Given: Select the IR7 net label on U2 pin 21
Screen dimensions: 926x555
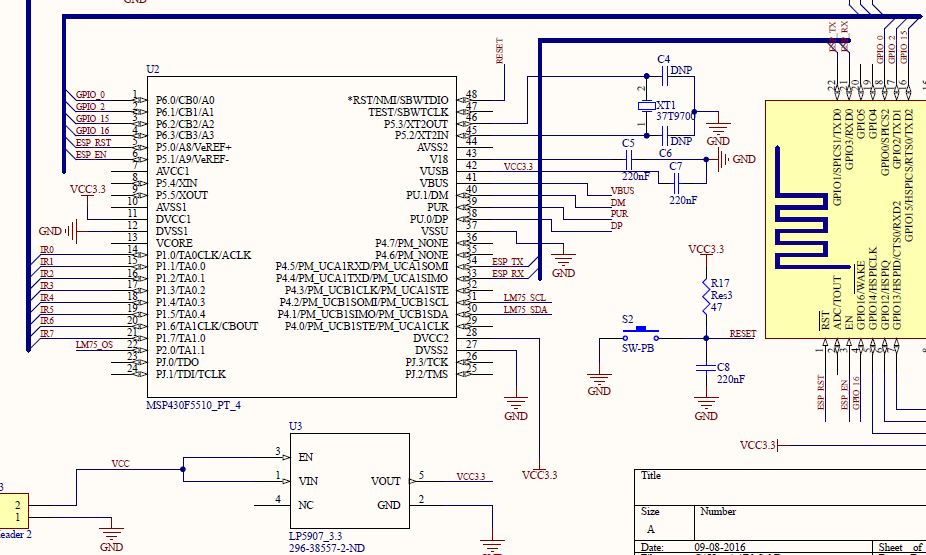Looking at the screenshot, I should (x=47, y=334).
